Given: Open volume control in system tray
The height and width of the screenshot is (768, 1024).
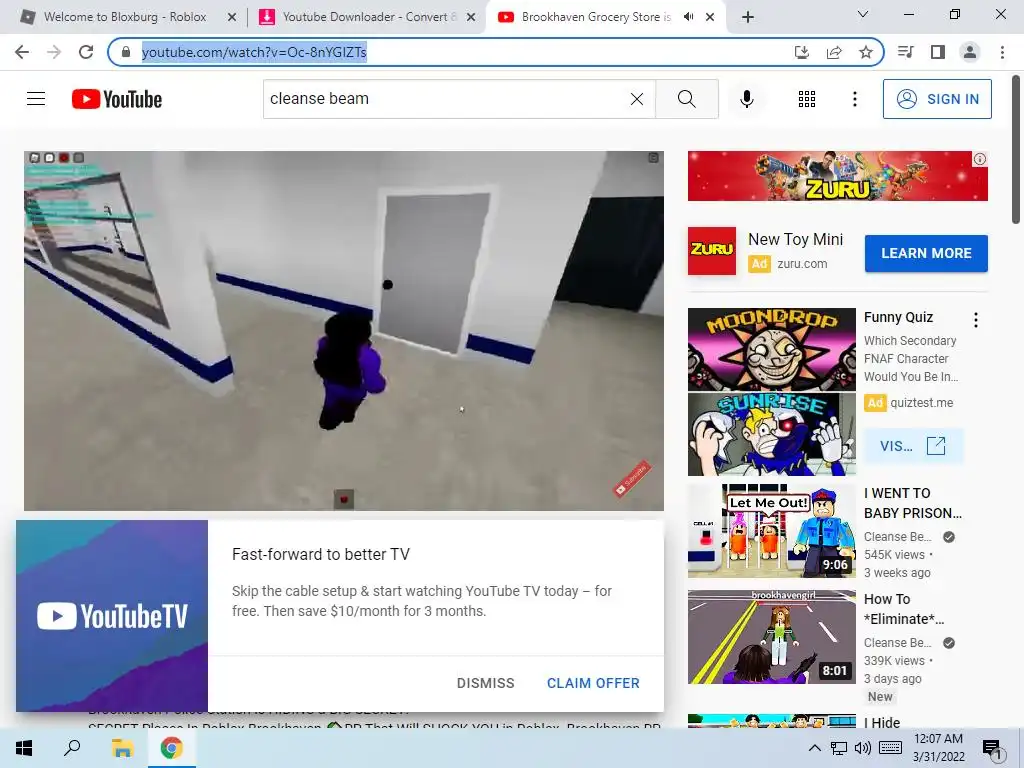Looking at the screenshot, I should tap(863, 748).
